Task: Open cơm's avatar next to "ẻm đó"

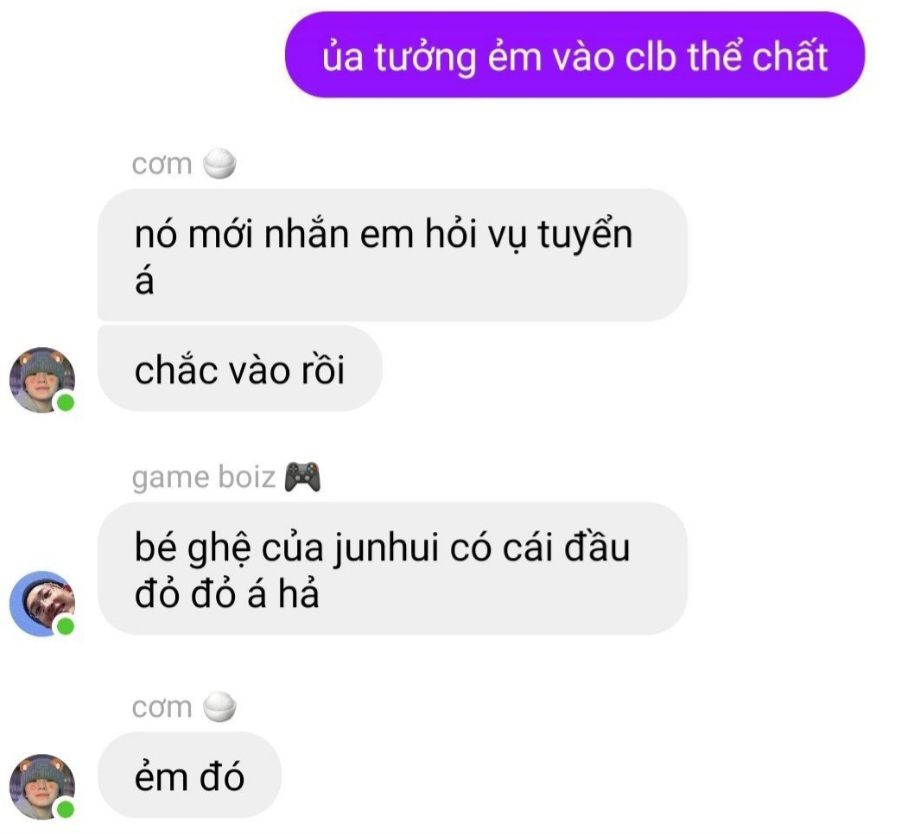Action: tap(42, 787)
